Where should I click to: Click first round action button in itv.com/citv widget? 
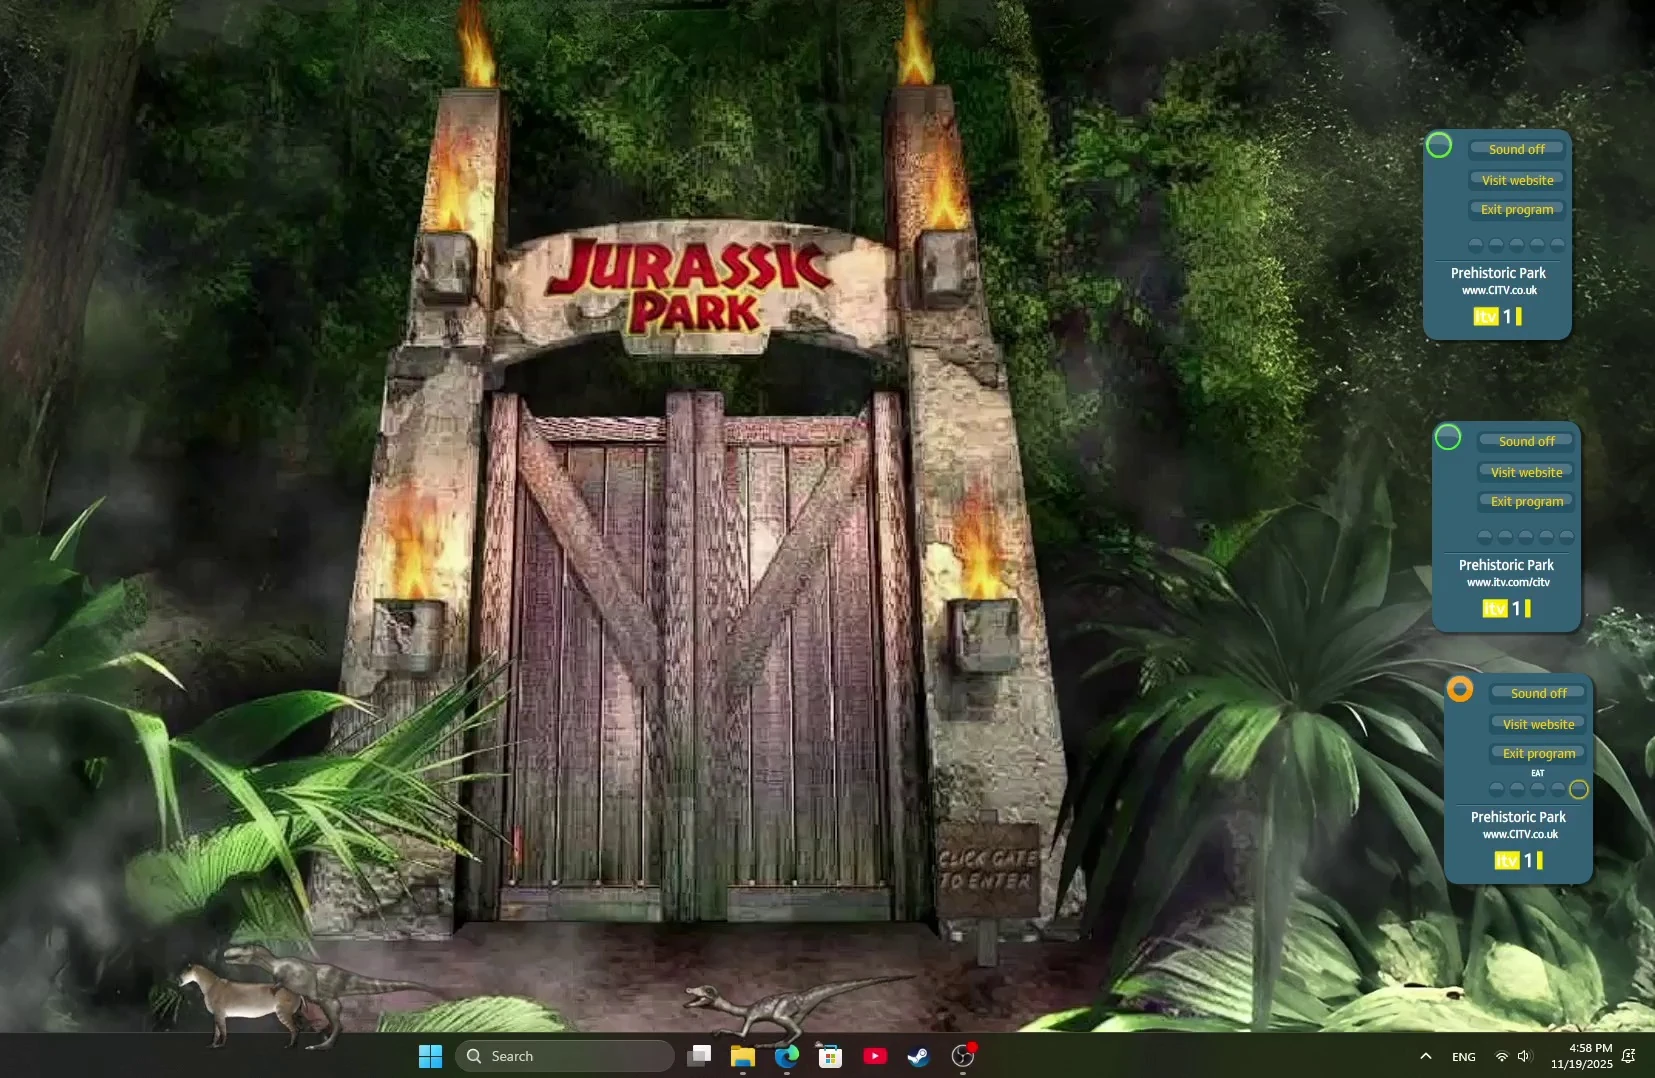(1485, 537)
